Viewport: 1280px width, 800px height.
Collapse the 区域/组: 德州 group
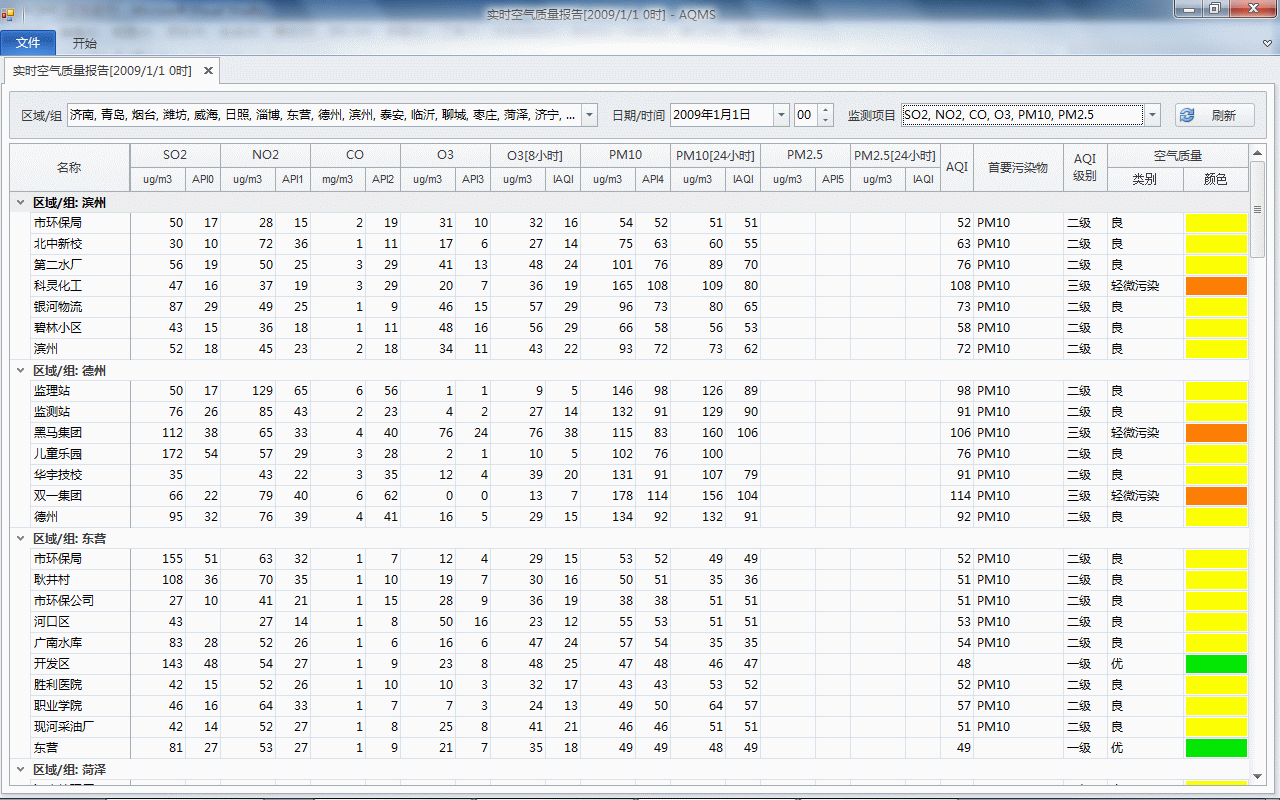(20, 371)
